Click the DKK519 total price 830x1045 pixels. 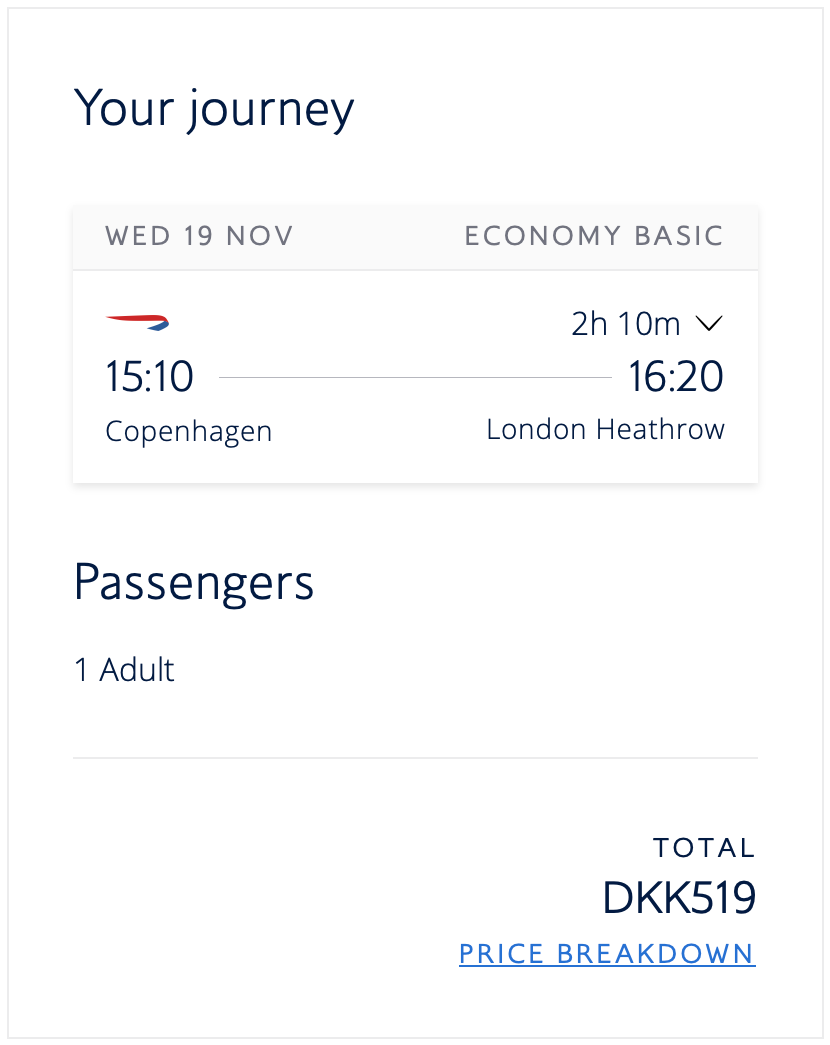(x=678, y=898)
